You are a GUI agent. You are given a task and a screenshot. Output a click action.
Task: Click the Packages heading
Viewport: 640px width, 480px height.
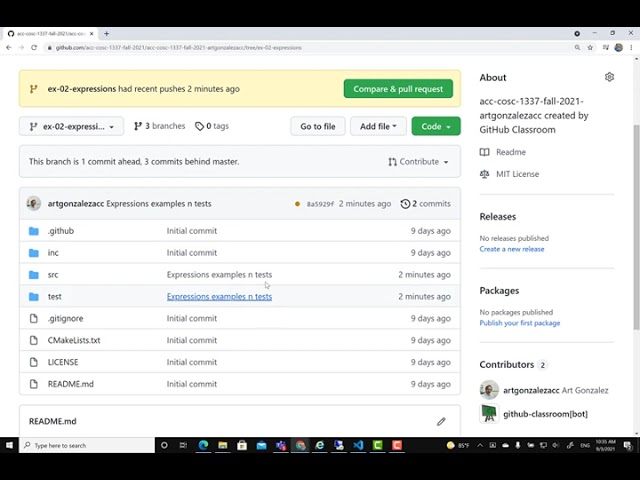pyautogui.click(x=499, y=291)
